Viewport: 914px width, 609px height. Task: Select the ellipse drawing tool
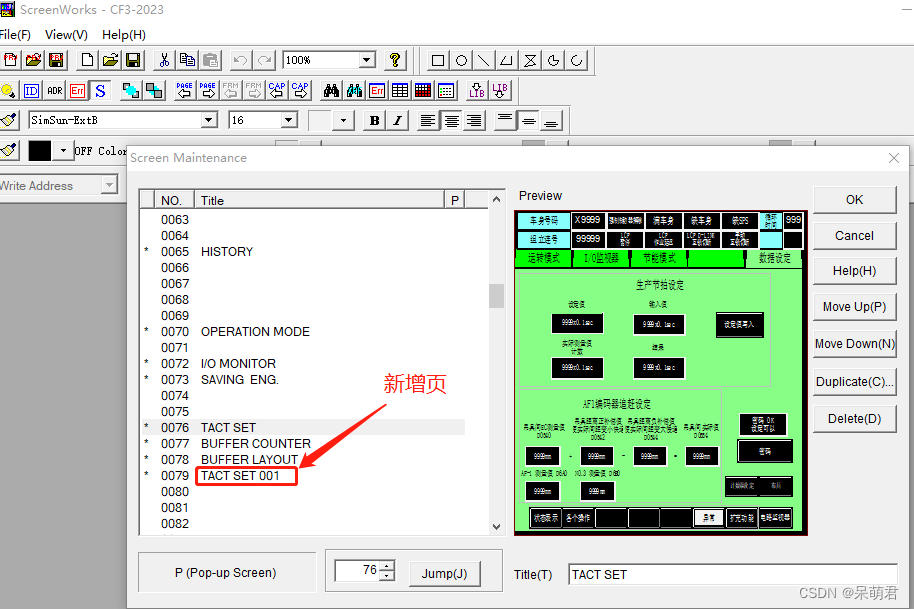click(460, 60)
